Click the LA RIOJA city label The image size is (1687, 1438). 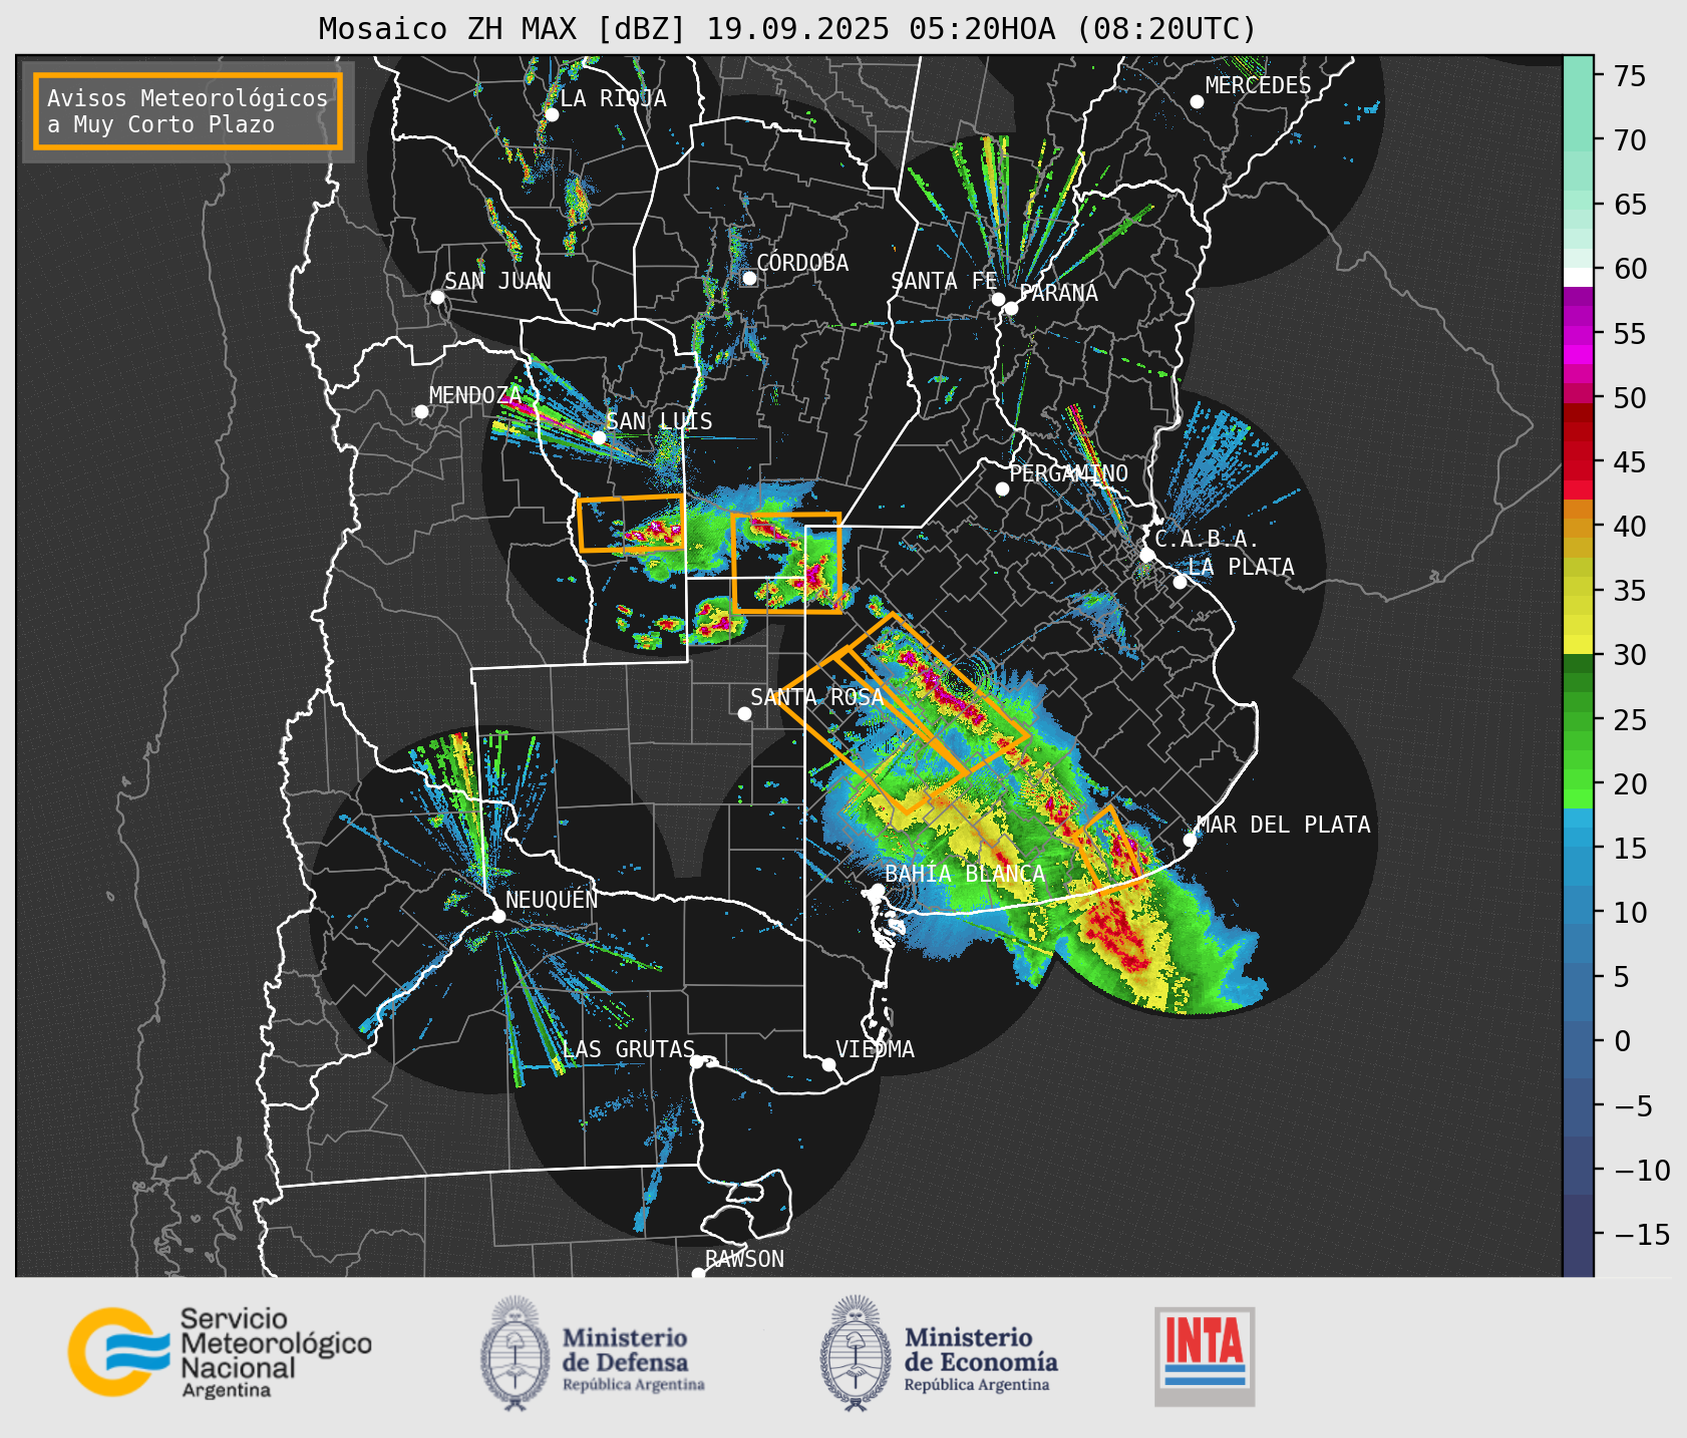(x=613, y=98)
